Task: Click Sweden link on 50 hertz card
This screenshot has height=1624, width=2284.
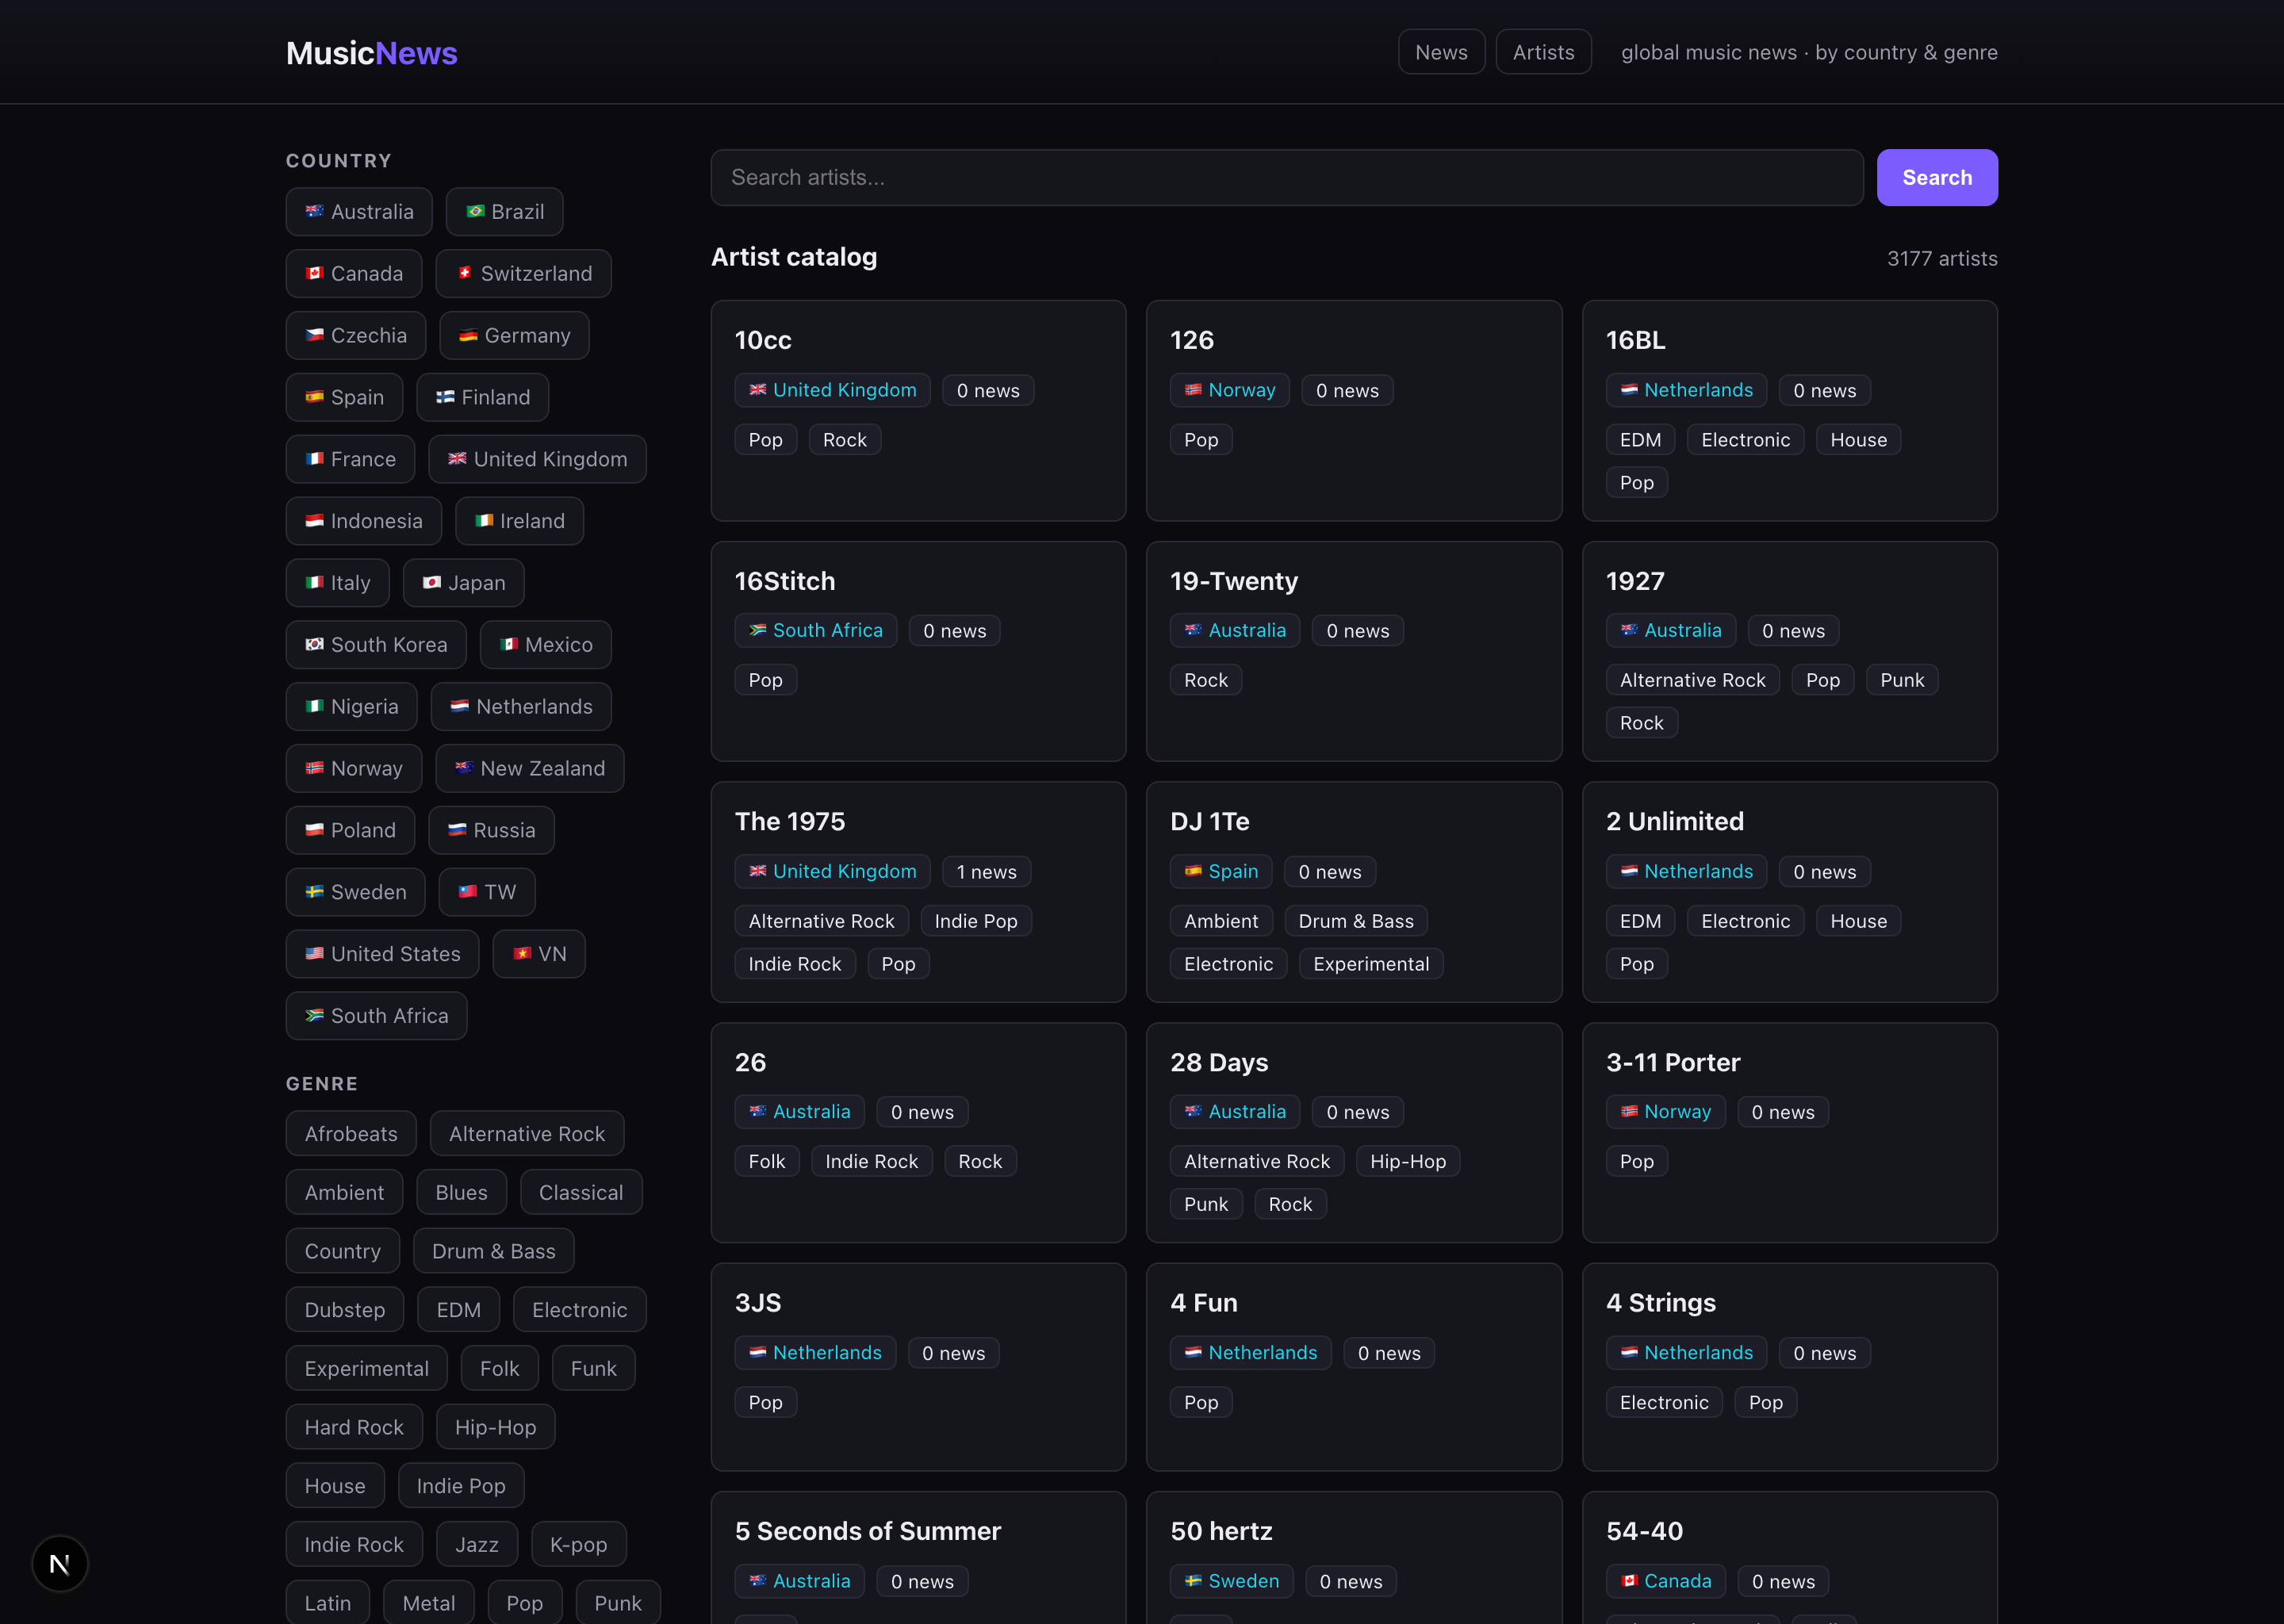Action: 1231,1581
